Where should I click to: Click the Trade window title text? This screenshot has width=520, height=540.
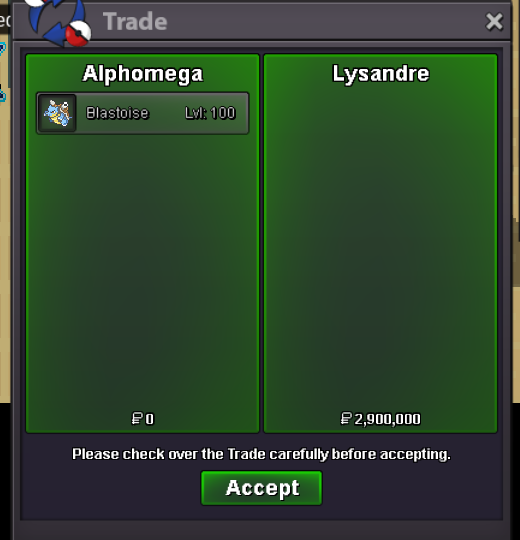click(135, 22)
